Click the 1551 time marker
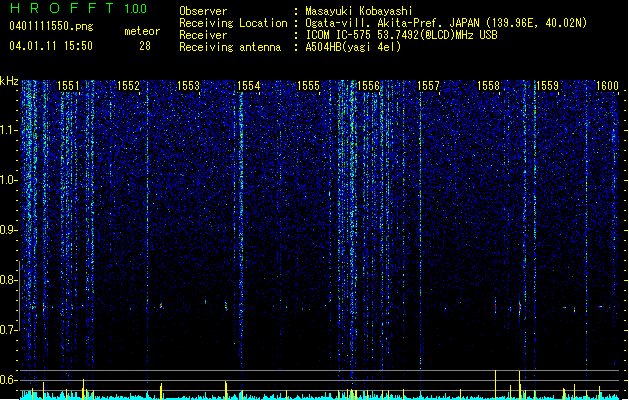This screenshot has height=400, width=629. pyautogui.click(x=68, y=86)
